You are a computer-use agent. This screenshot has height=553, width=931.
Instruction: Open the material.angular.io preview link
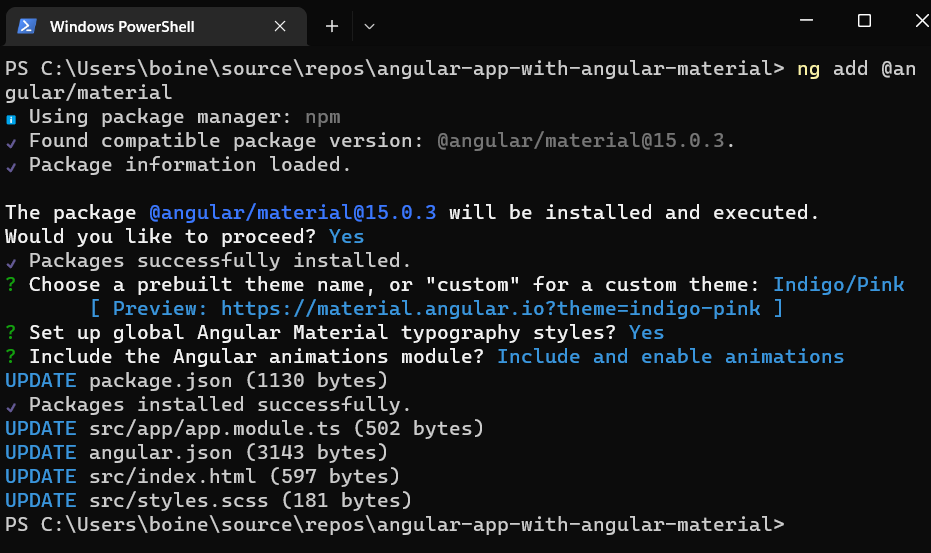(490, 308)
